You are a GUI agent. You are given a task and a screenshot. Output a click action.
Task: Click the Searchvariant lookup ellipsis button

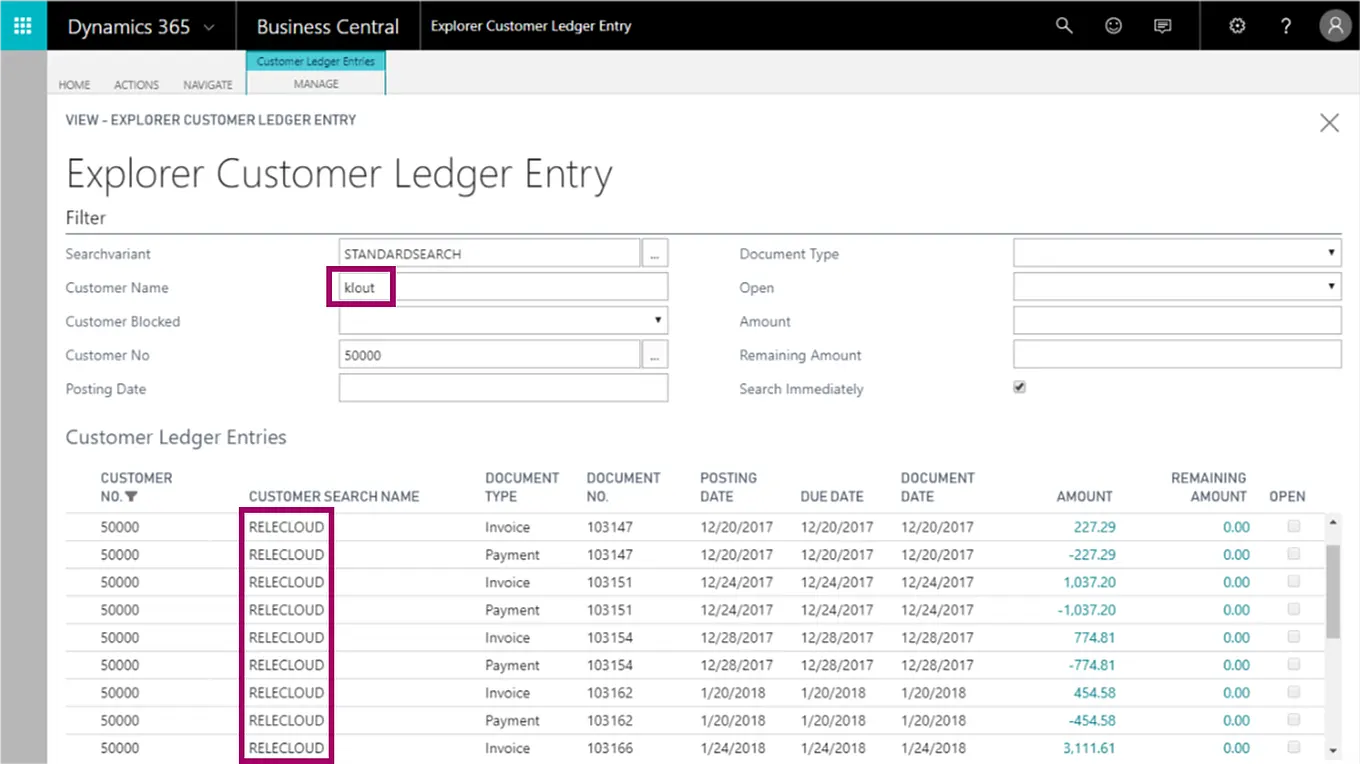coord(654,254)
